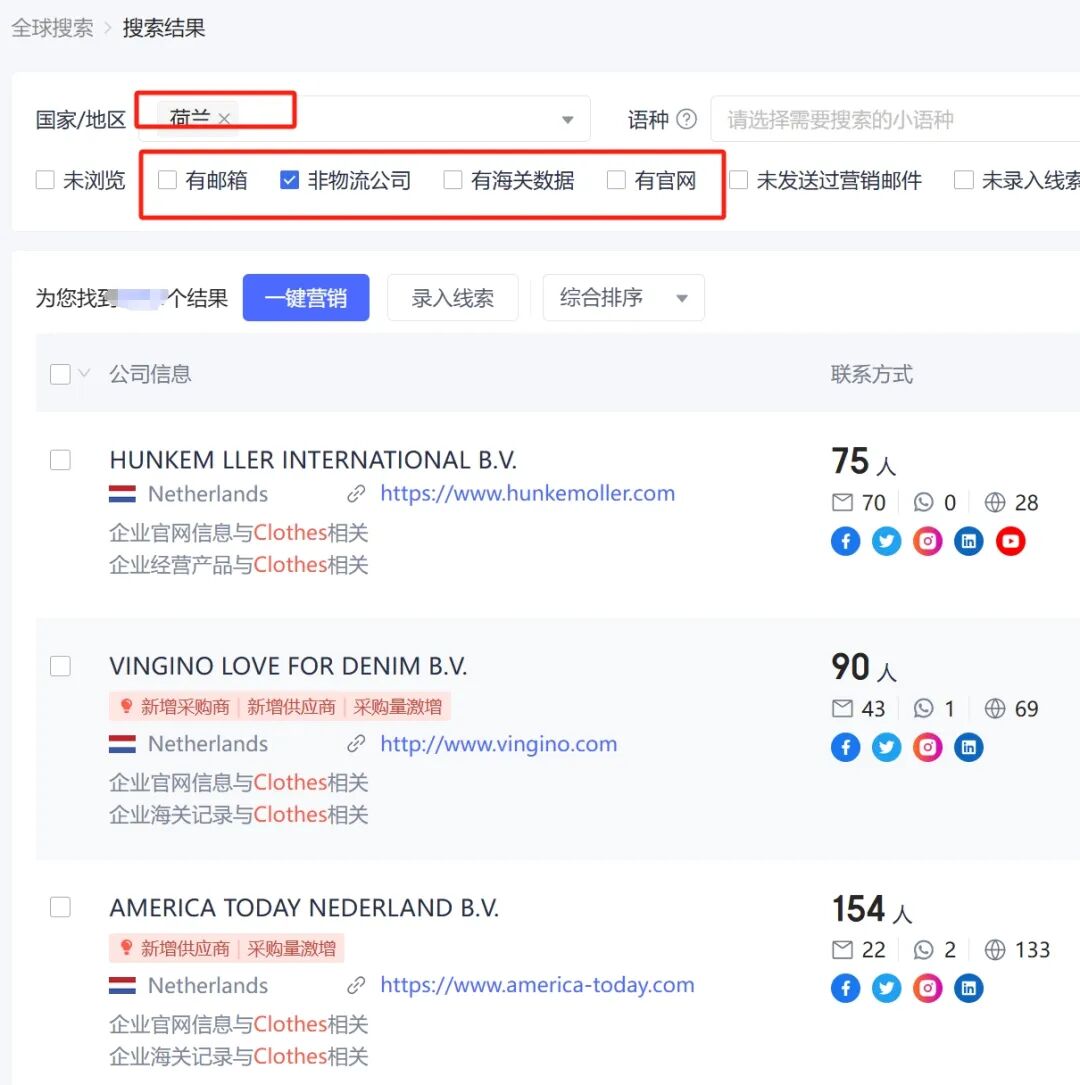The width and height of the screenshot is (1080, 1085).
Task: Open America Today's LinkedIn icon
Action: [968, 988]
